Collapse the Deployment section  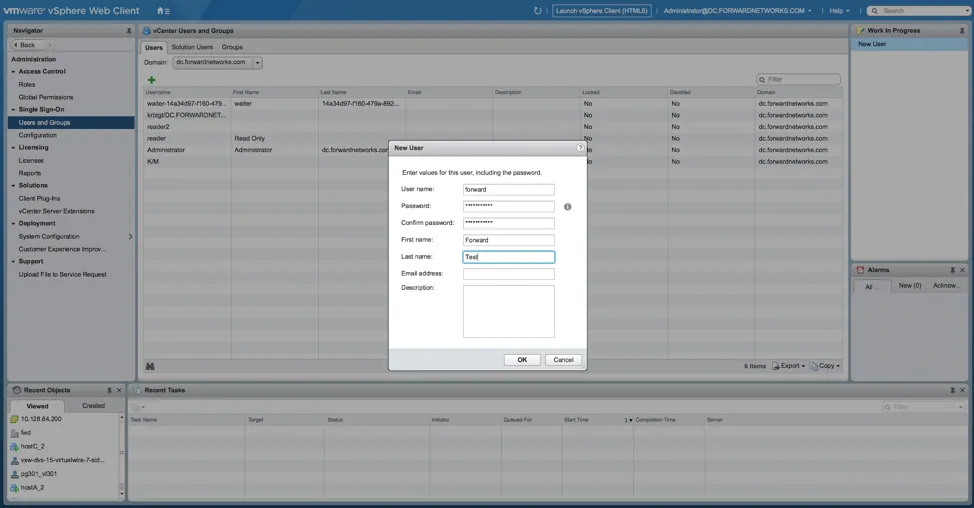click(x=13, y=224)
